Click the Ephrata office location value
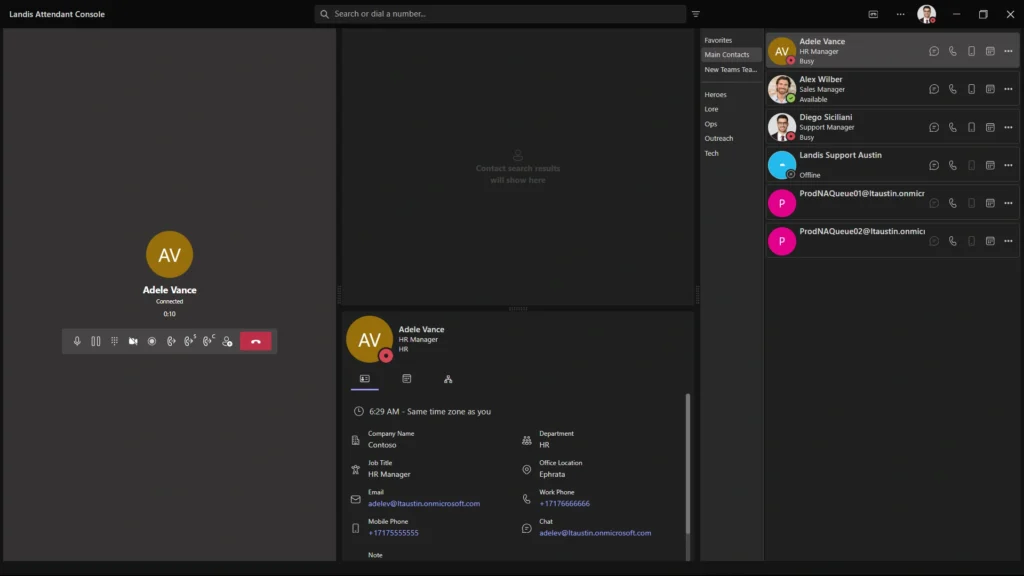Viewport: 1024px width, 576px height. tap(552, 474)
